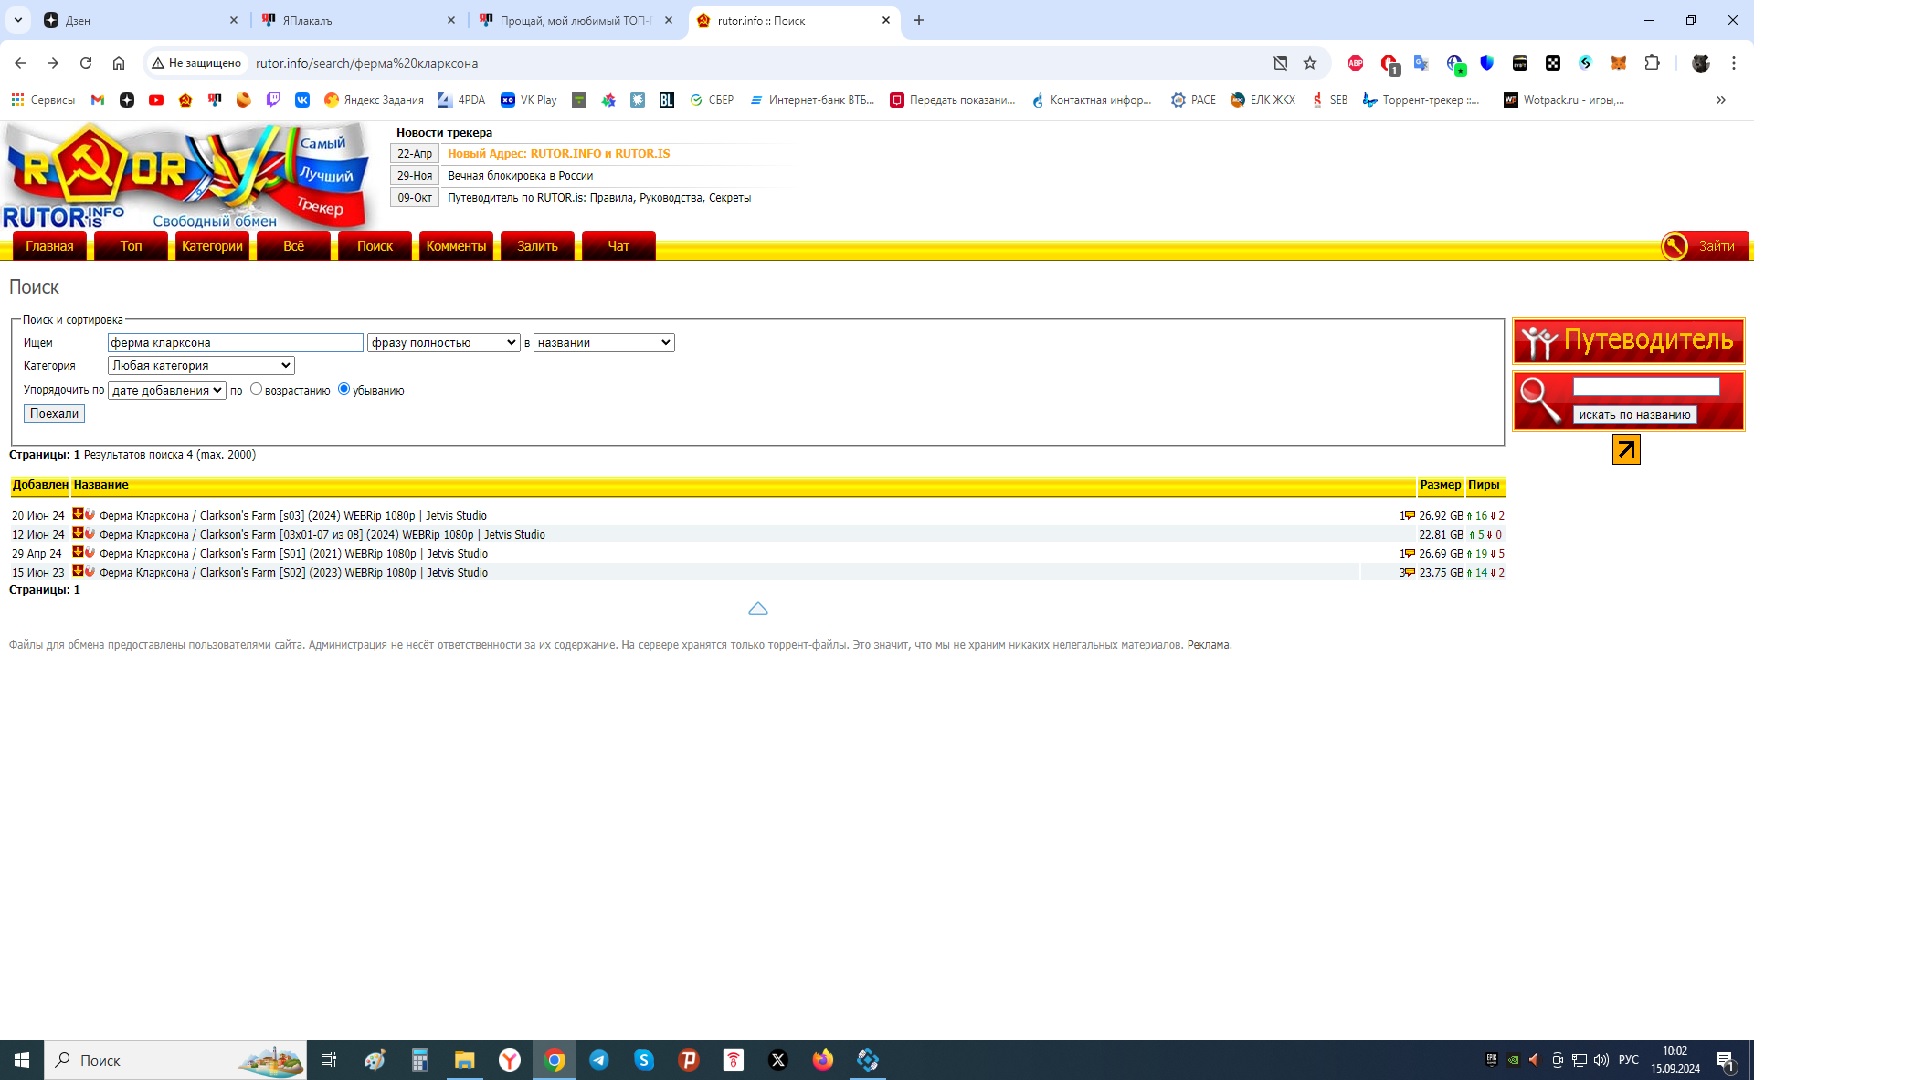Open magnet link for Clarkson's Farm [S03]
This screenshot has height=1080, width=1920.
[90, 515]
